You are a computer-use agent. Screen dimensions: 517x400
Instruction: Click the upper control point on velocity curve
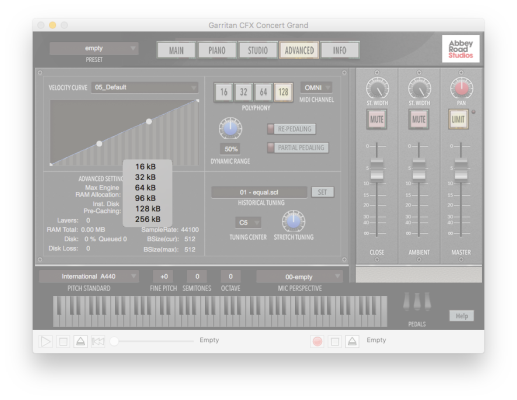point(149,122)
